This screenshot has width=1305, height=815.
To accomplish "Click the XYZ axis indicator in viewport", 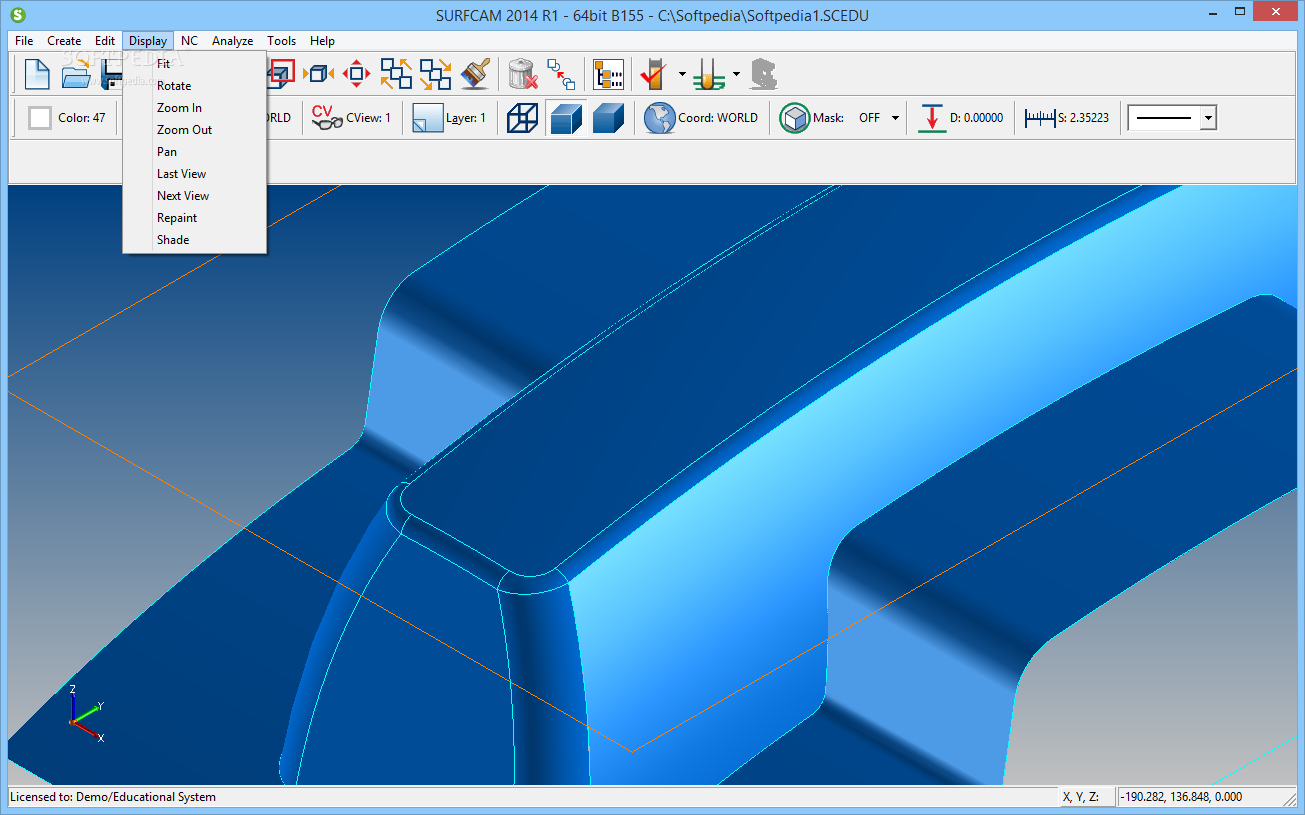I will coord(86,713).
